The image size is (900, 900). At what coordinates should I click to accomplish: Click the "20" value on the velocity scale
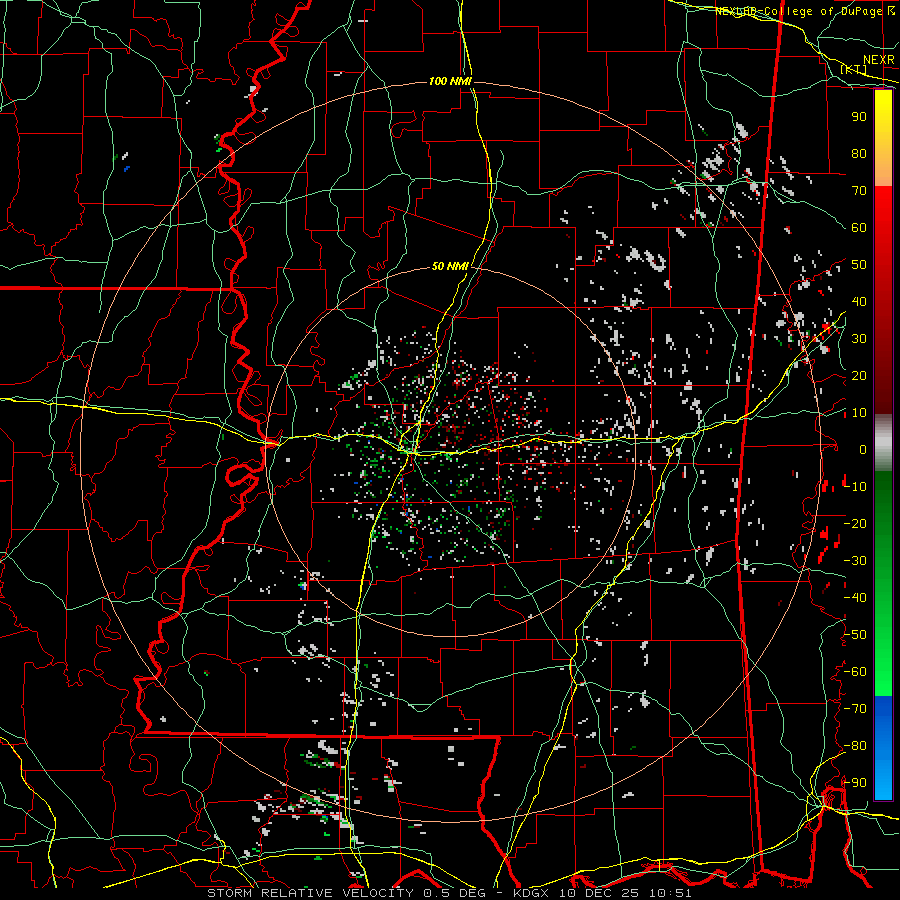pos(859,375)
